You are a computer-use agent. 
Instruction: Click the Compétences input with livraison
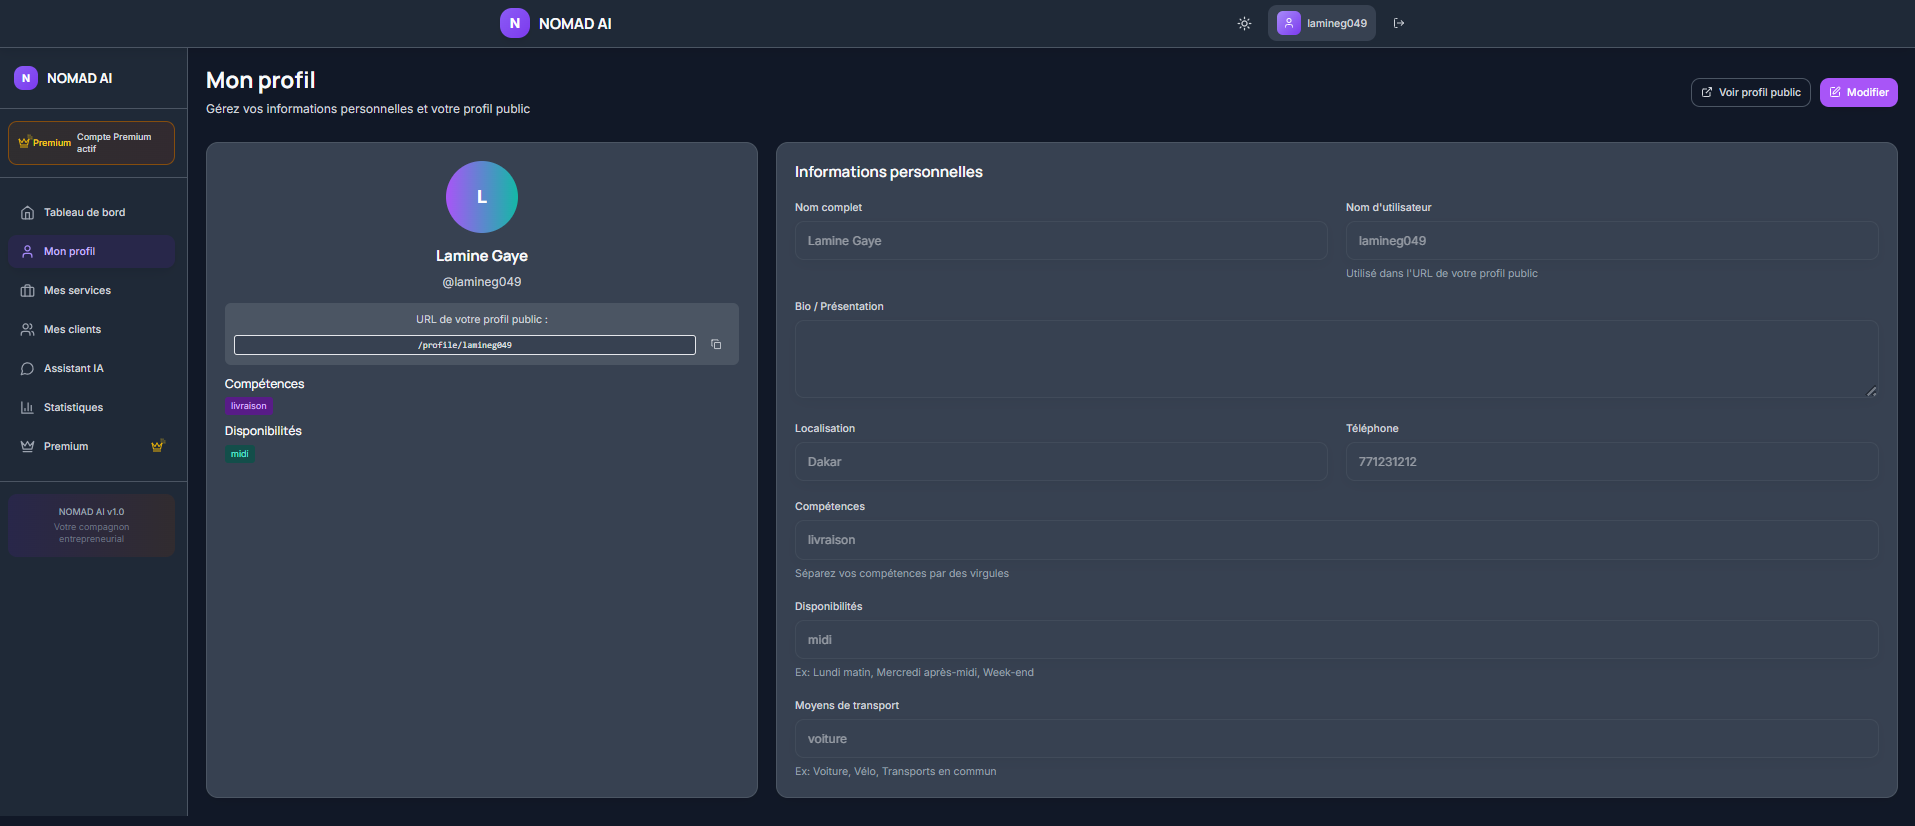[1336, 540]
